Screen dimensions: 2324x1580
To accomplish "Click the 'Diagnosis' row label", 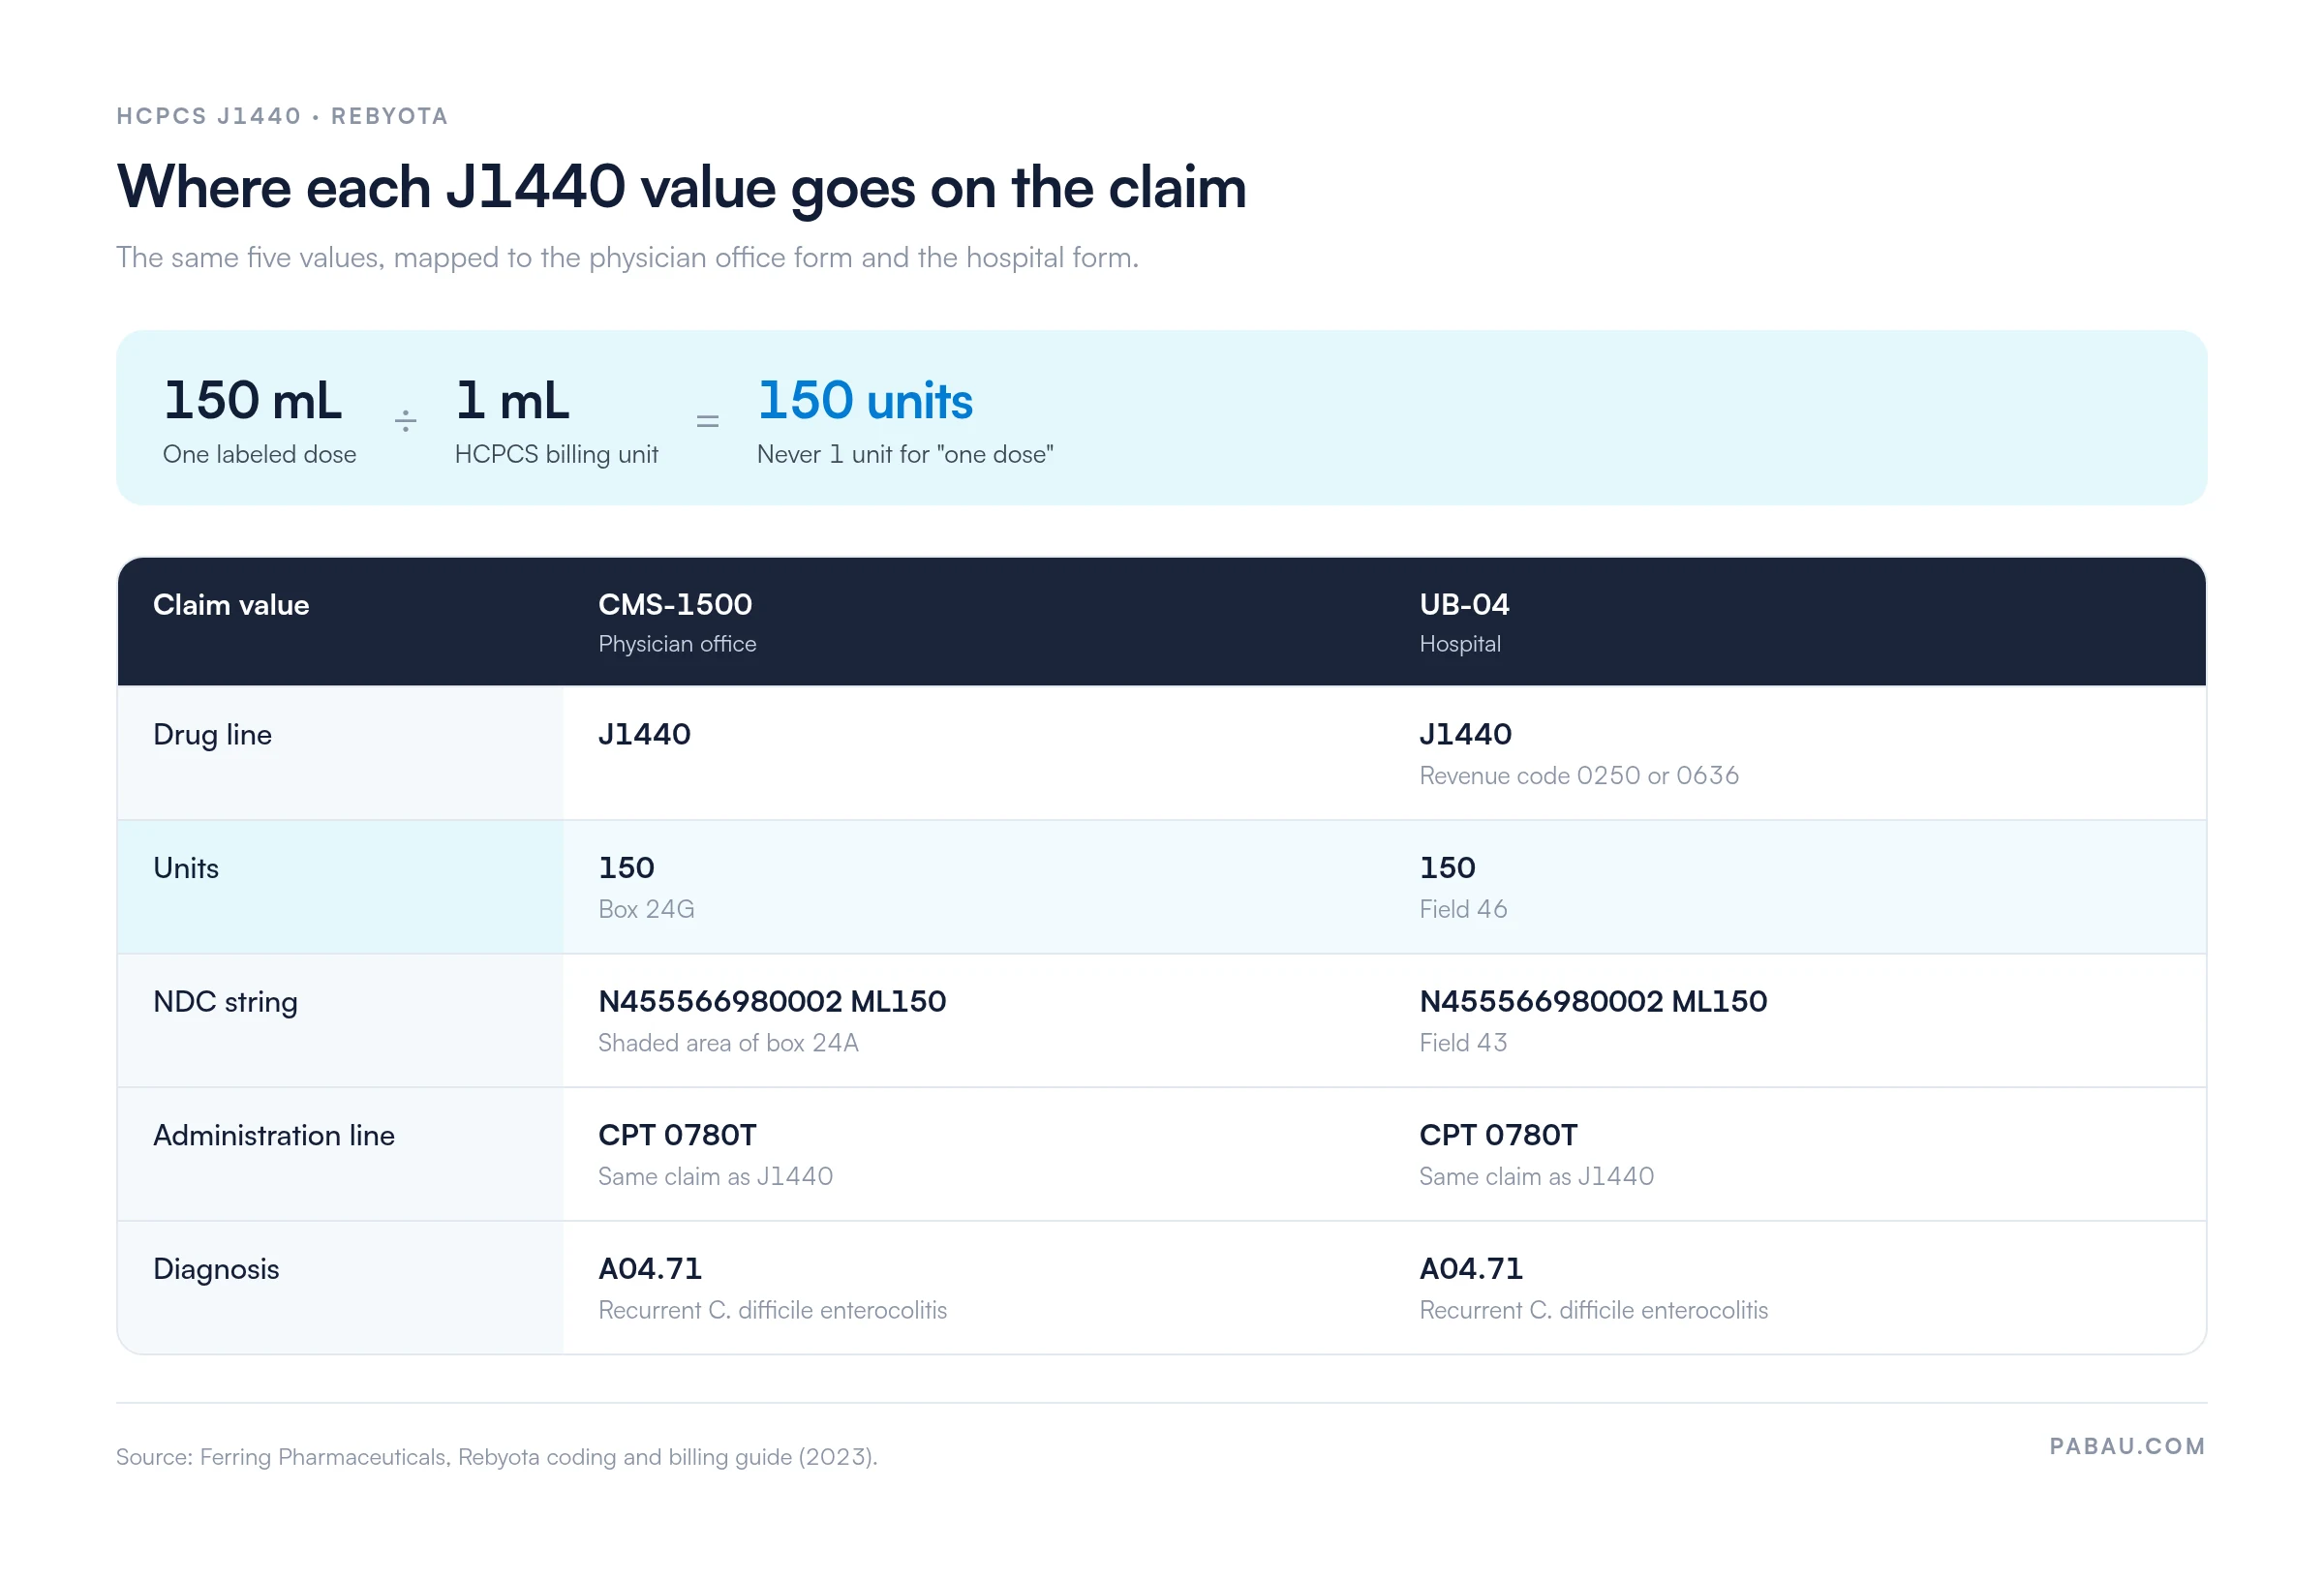I will click(x=216, y=1269).
